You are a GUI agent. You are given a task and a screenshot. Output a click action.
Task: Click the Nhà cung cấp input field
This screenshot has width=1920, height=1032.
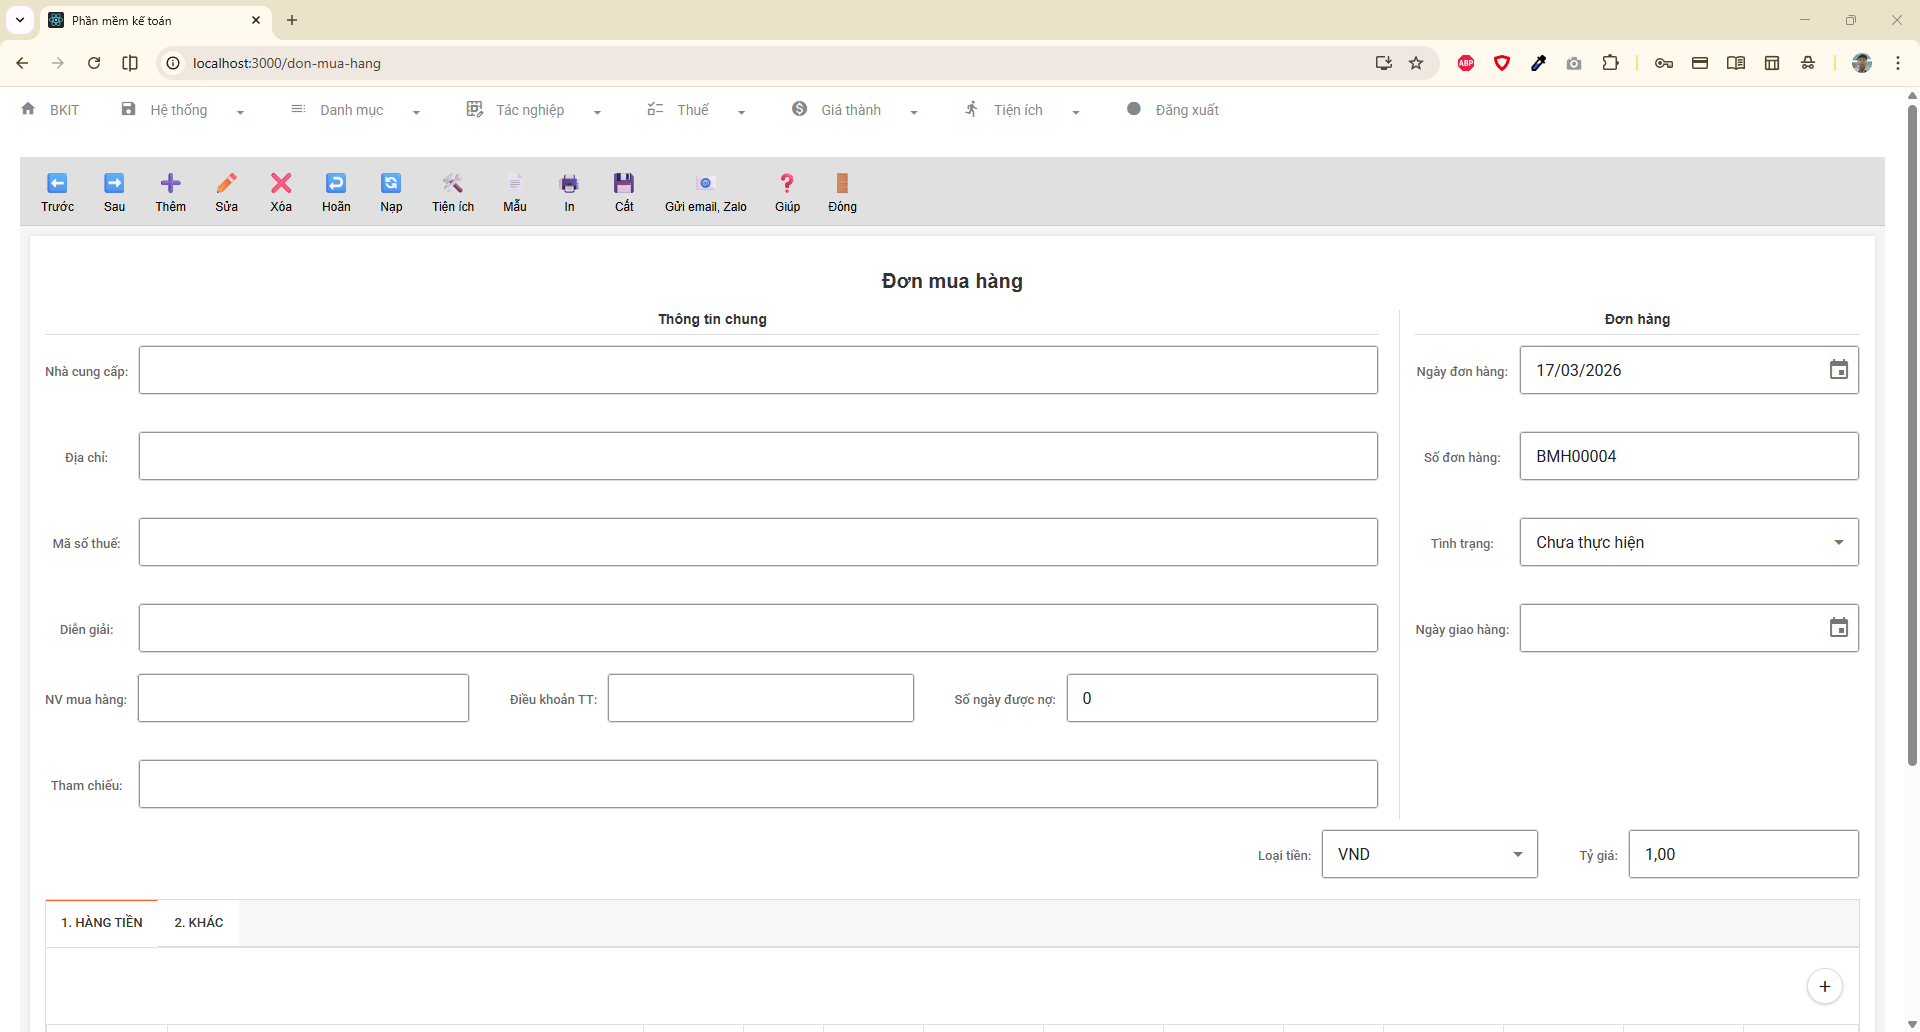pyautogui.click(x=758, y=370)
